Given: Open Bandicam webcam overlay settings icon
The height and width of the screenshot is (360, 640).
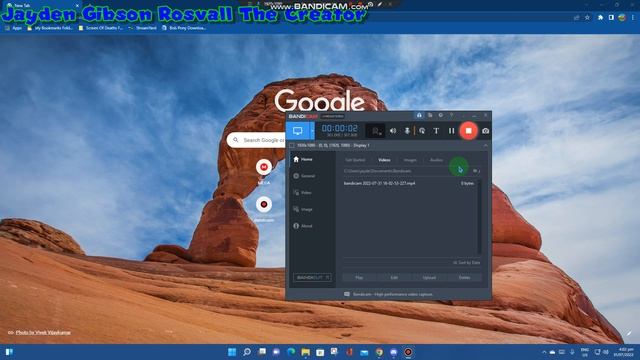Looking at the screenshot, I should [x=375, y=131].
